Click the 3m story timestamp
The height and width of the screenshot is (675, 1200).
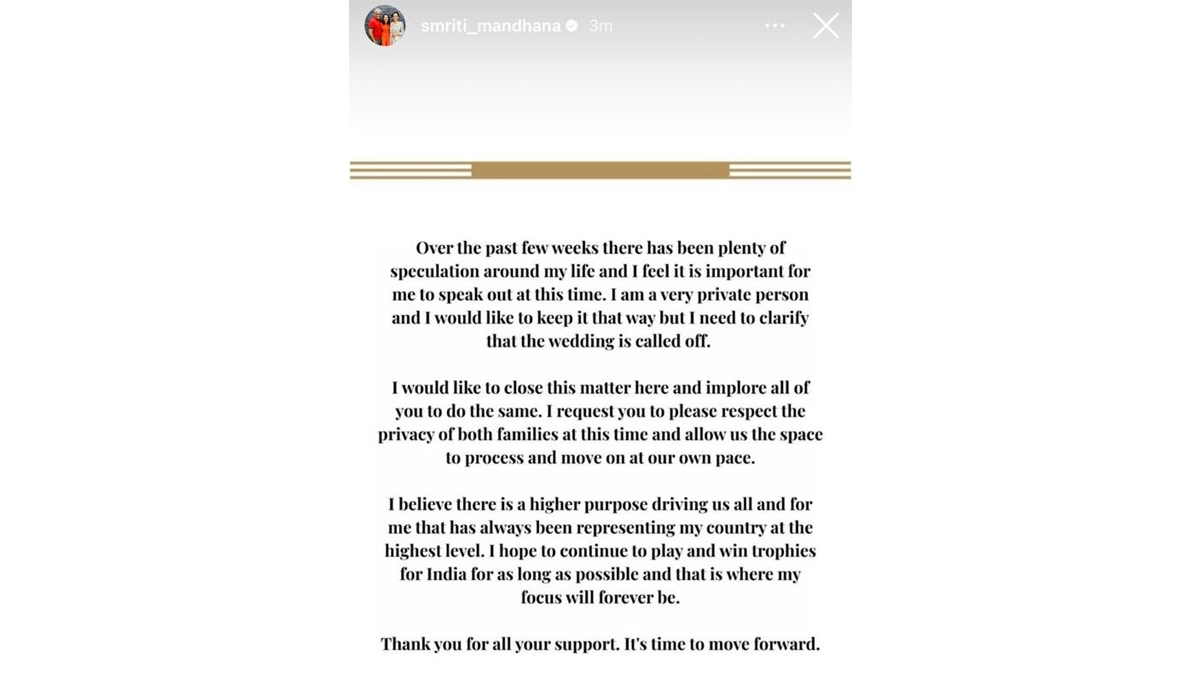point(600,26)
